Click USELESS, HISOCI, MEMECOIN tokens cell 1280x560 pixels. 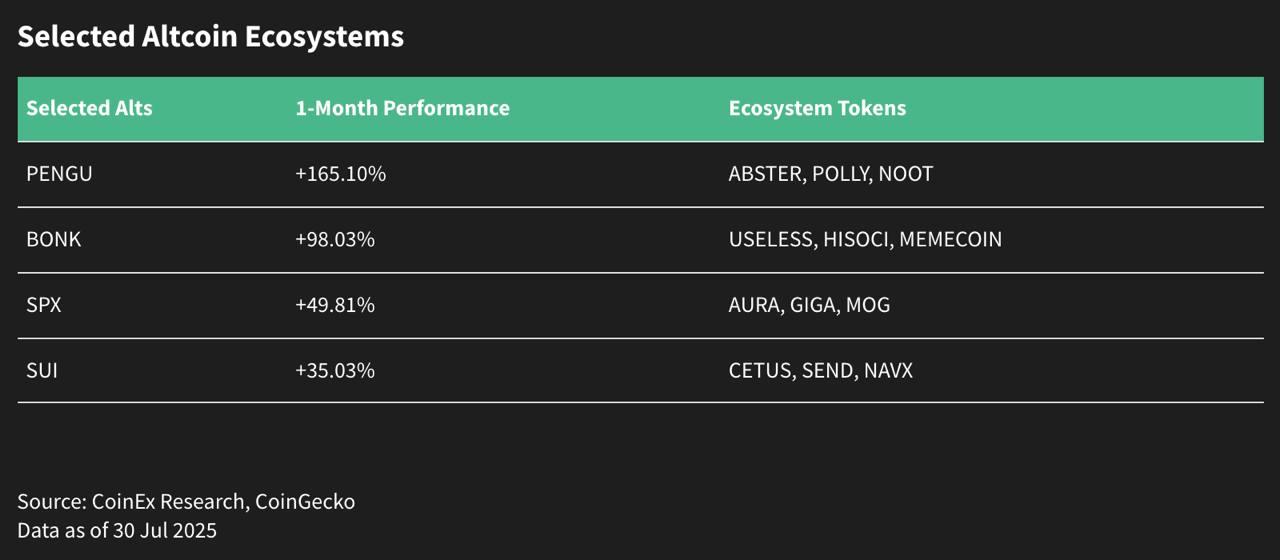coord(865,240)
